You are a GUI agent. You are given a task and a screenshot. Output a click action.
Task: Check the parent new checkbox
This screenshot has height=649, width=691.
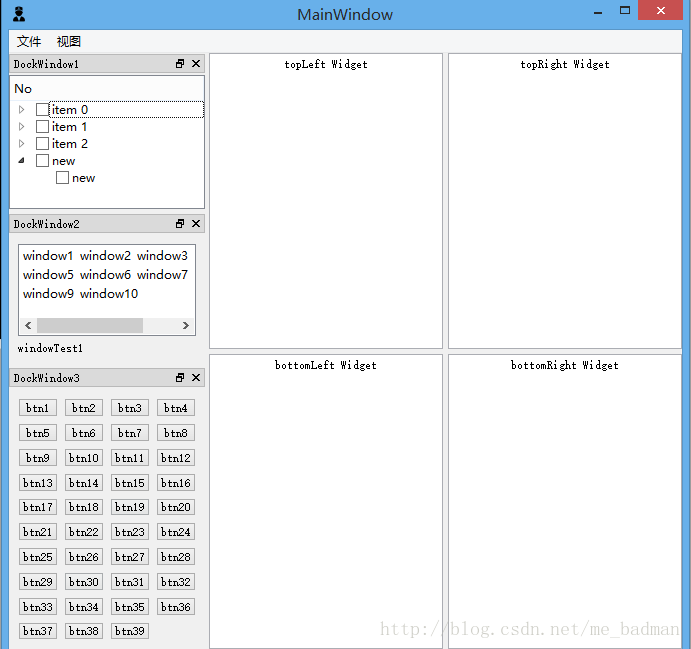point(42,160)
